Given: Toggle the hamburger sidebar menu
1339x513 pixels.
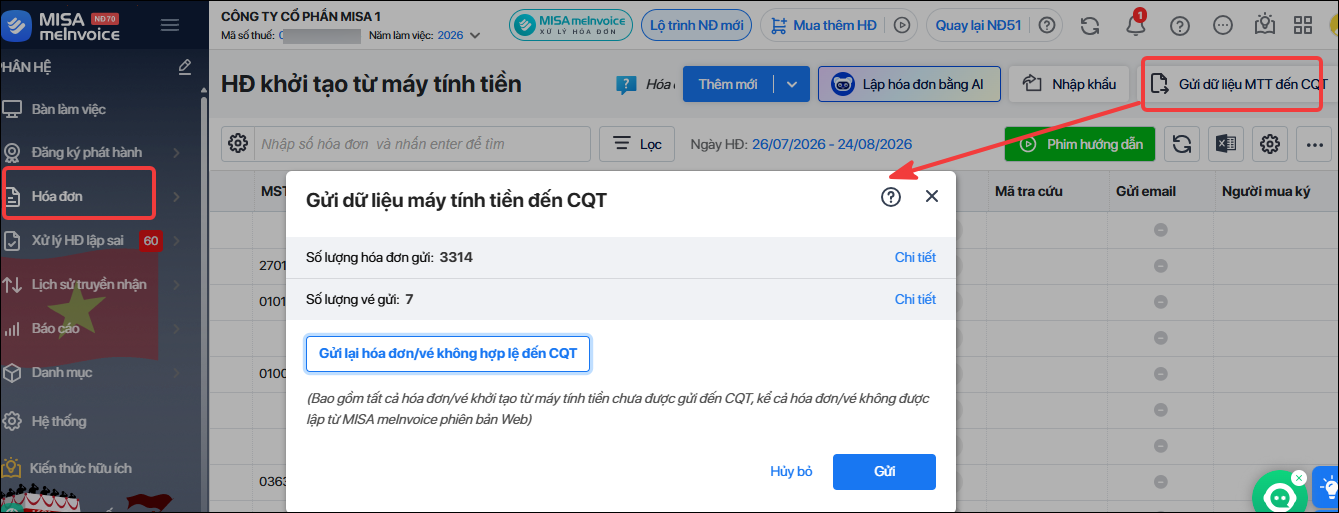Looking at the screenshot, I should (170, 25).
